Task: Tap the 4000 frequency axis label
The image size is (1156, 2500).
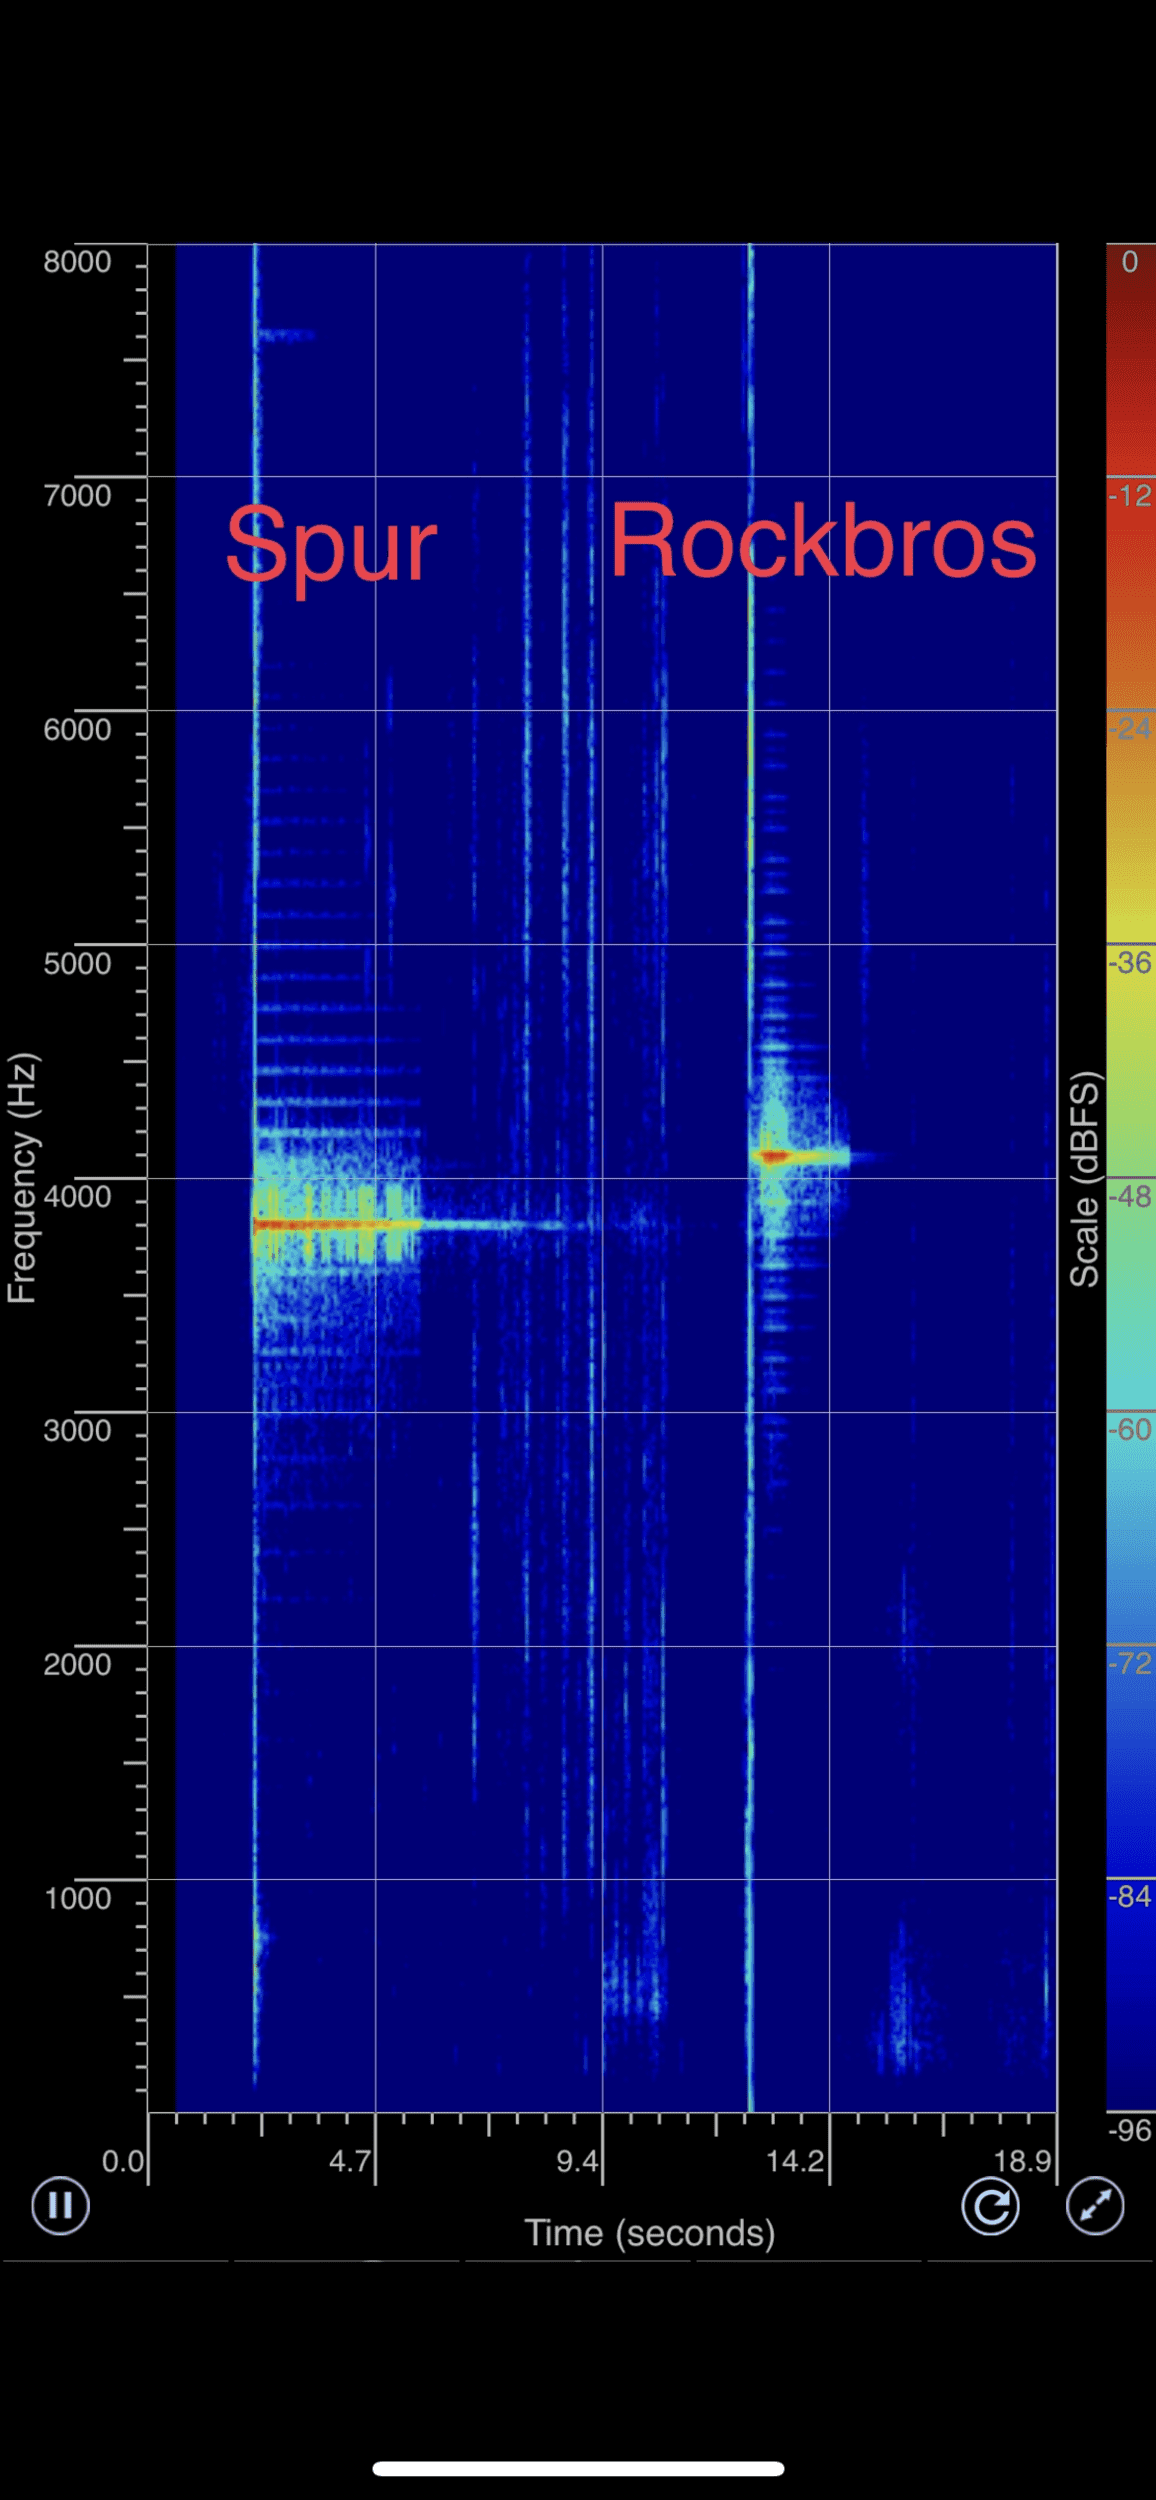Action: [x=77, y=1197]
